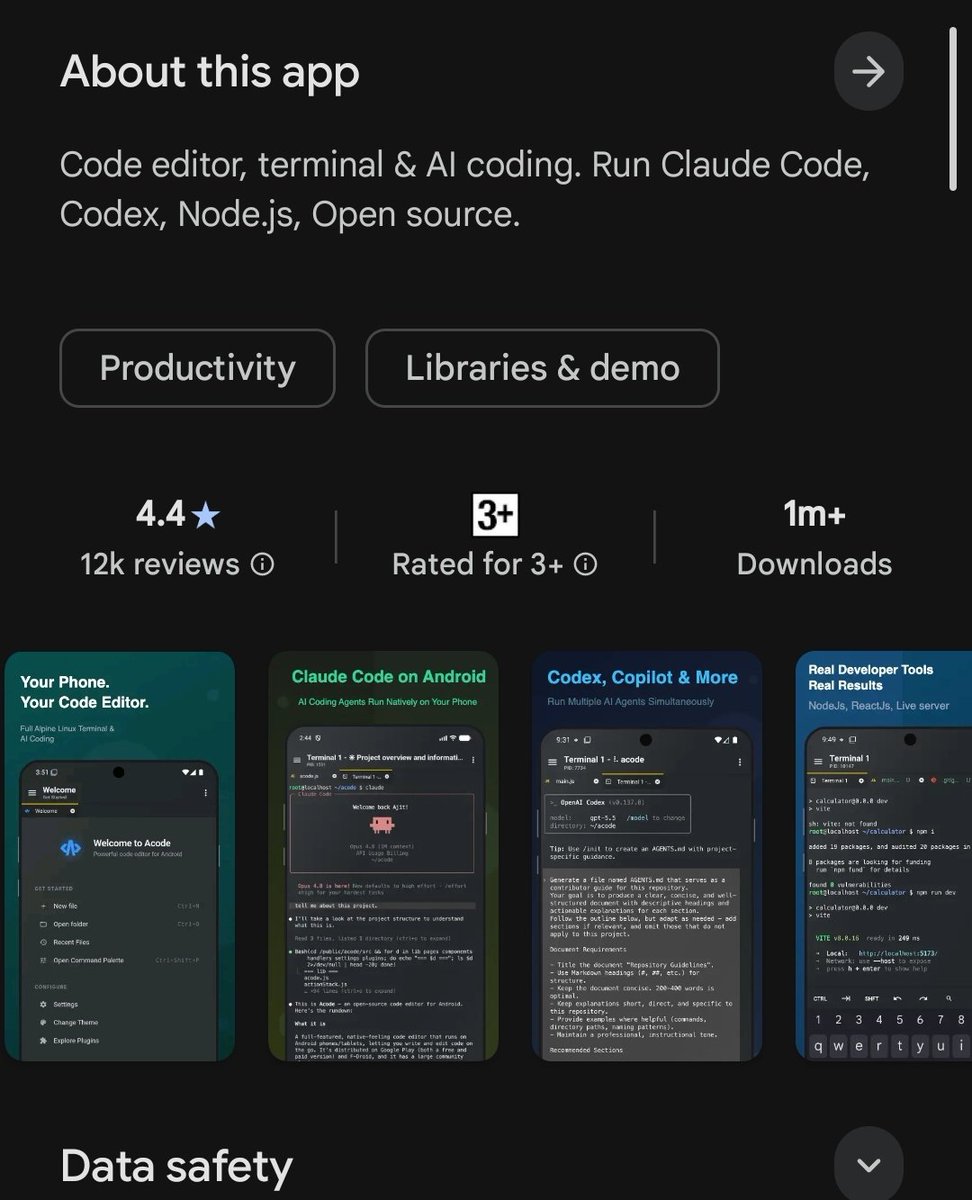Open 'Real Developer Tools' screenshot
Image resolution: width=972 pixels, height=1200 pixels.
884,856
